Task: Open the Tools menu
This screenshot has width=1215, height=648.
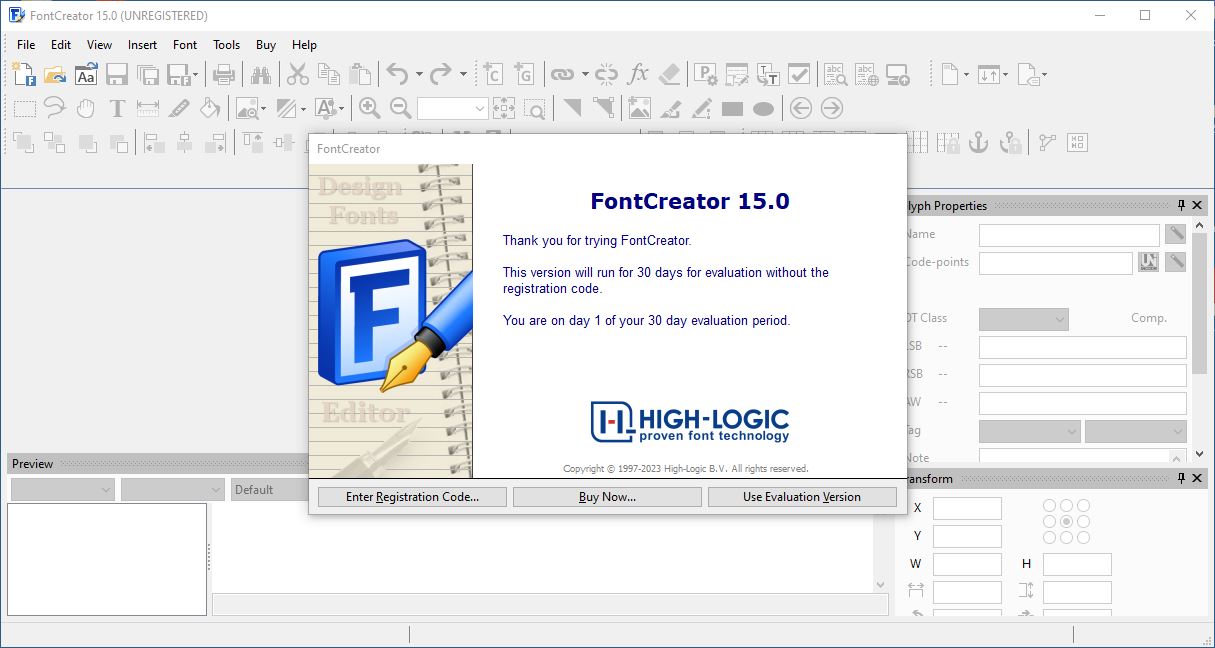Action: point(227,45)
